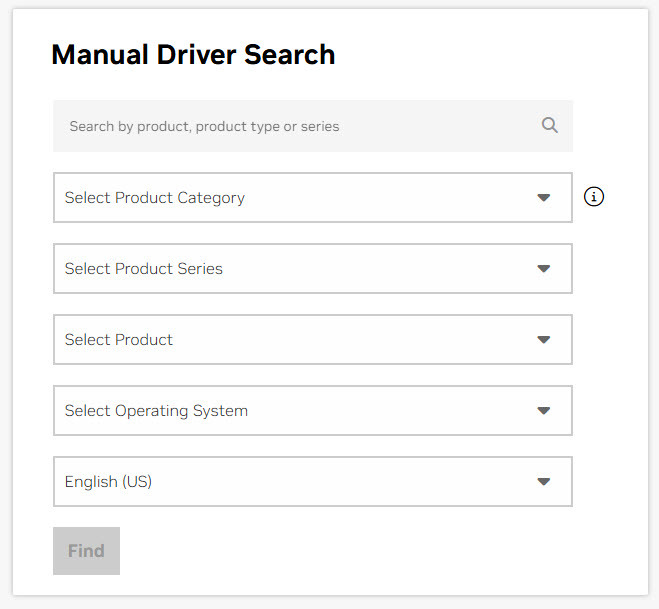
Task: Click the arrow in the English (US) box
Action: point(543,482)
